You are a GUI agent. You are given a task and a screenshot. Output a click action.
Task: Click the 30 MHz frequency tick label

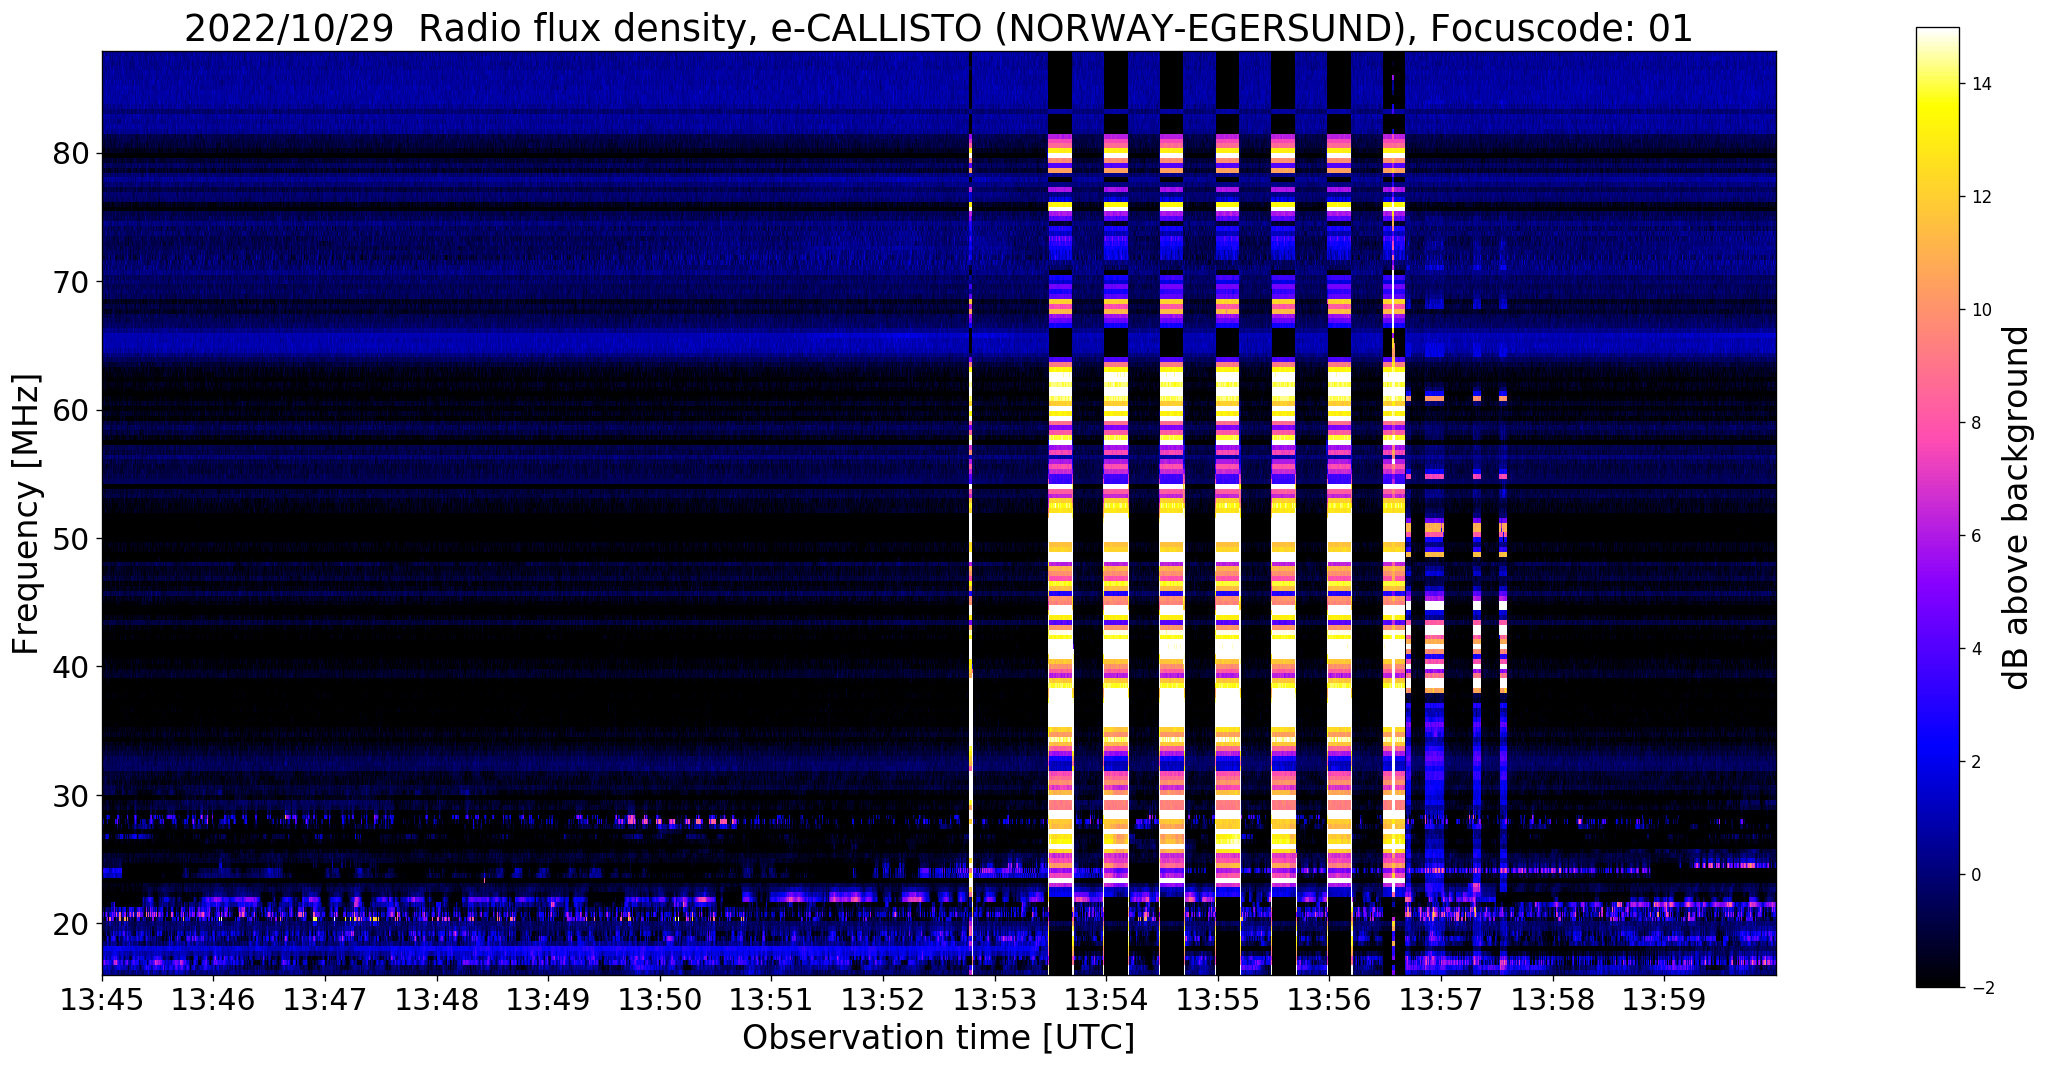(72, 796)
